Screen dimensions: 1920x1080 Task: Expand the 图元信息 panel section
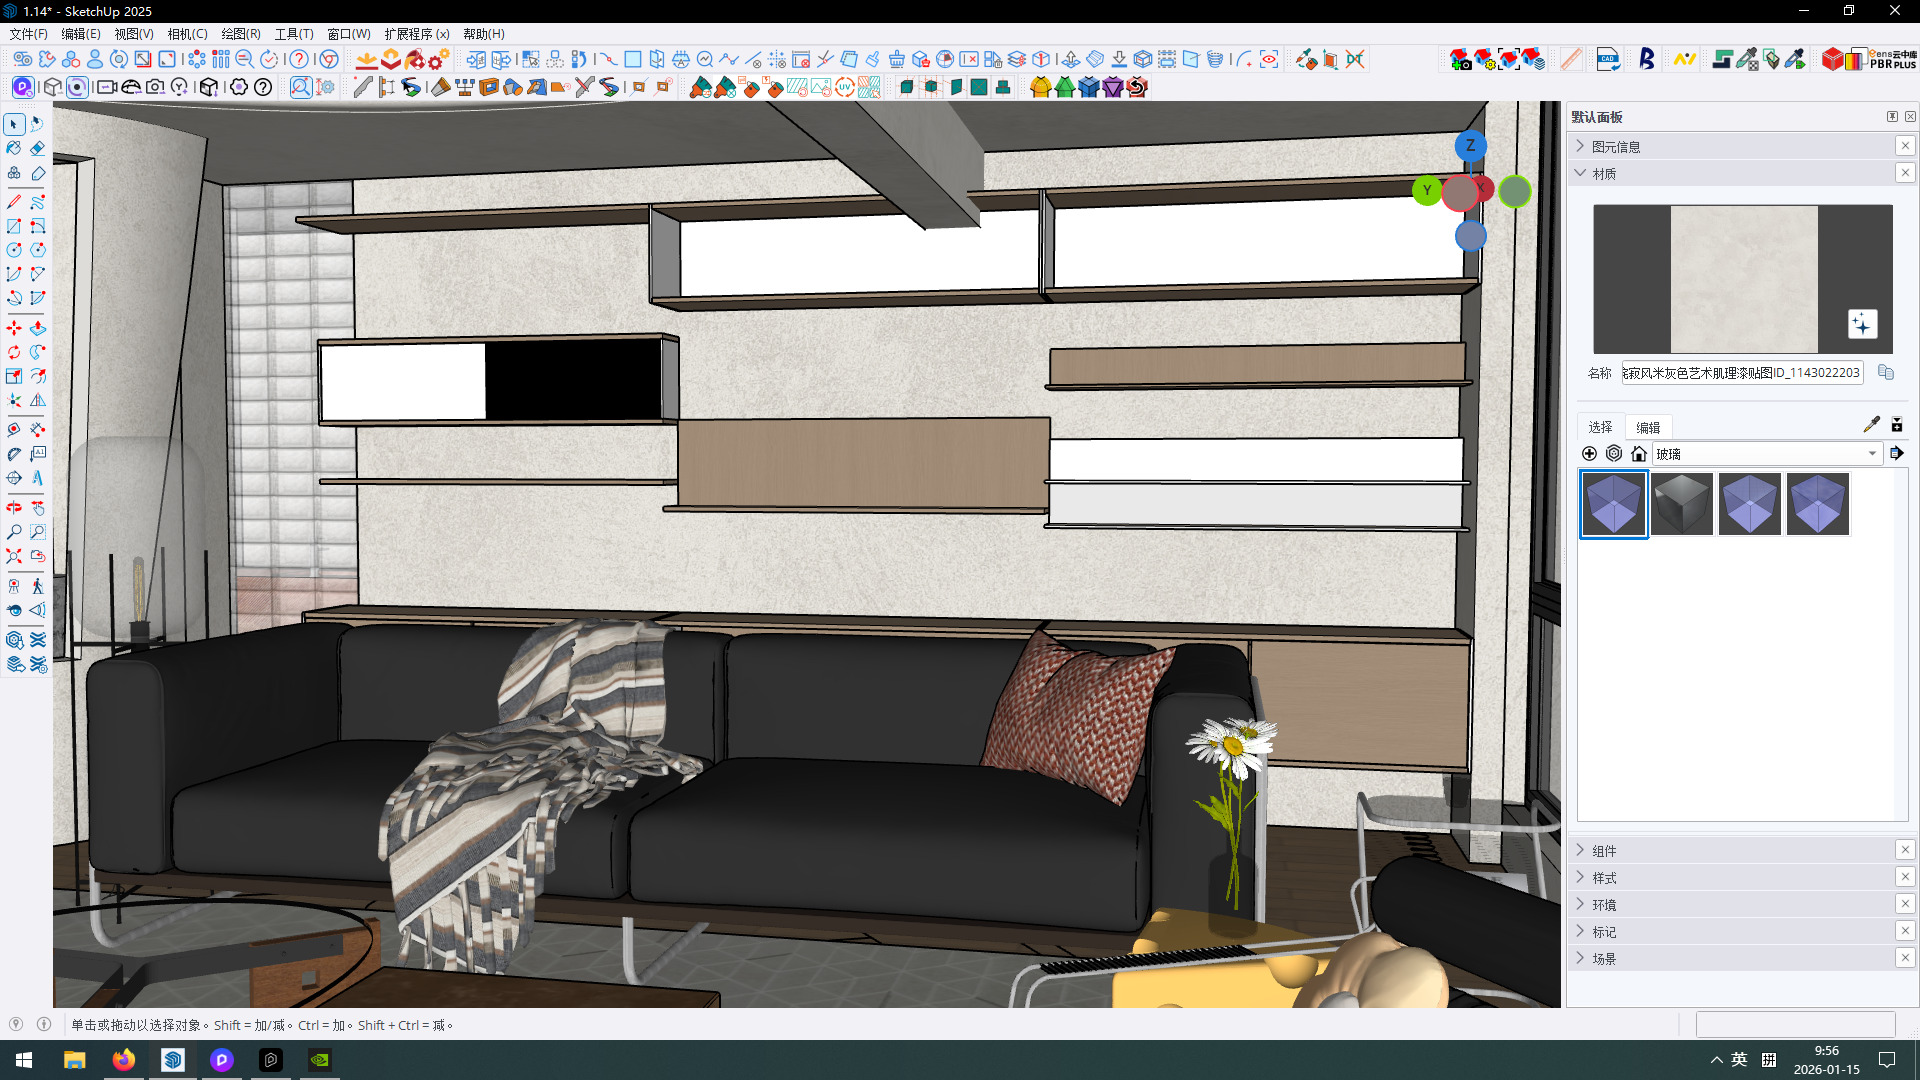tap(1616, 146)
